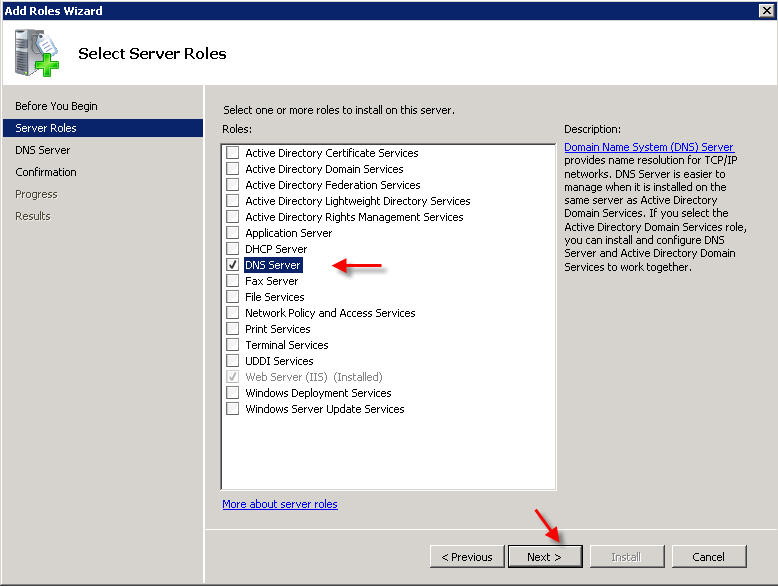Viewport: 778px width, 586px height.
Task: Check Active Directory Certificate Services checkbox
Action: (x=232, y=152)
